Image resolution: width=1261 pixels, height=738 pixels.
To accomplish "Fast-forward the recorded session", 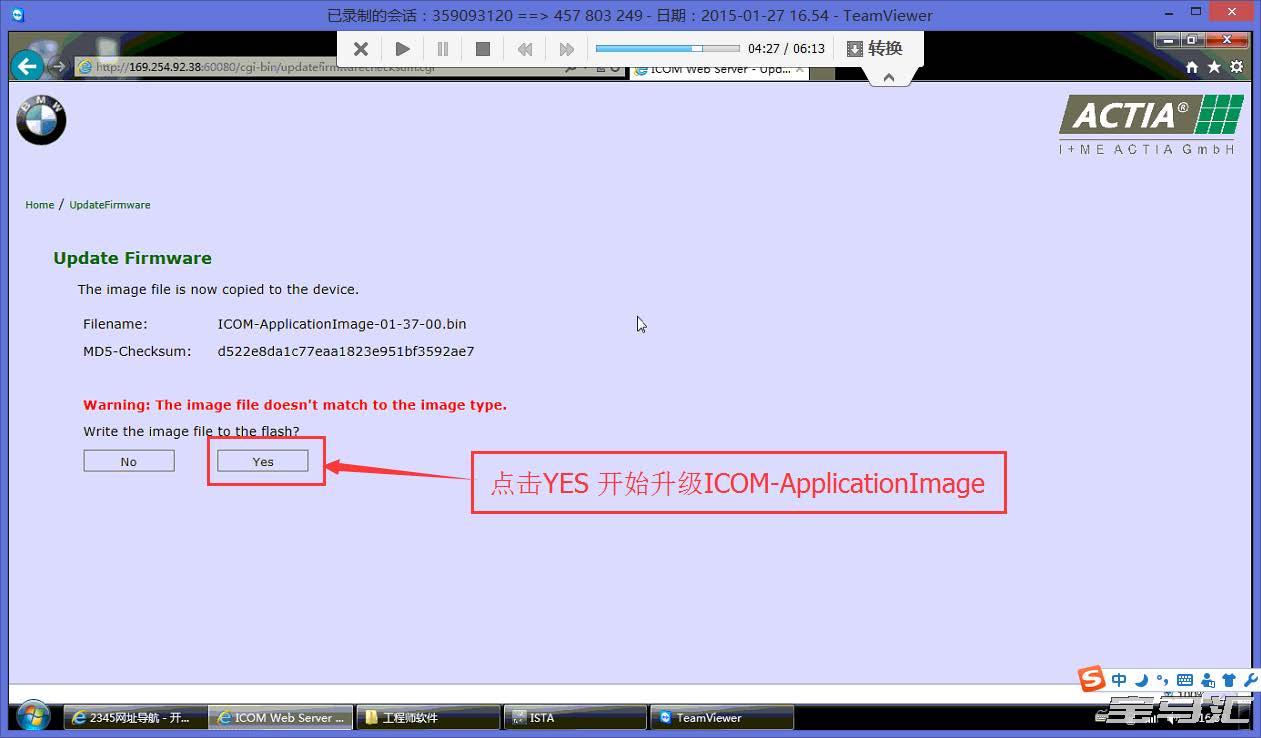I will click(566, 49).
